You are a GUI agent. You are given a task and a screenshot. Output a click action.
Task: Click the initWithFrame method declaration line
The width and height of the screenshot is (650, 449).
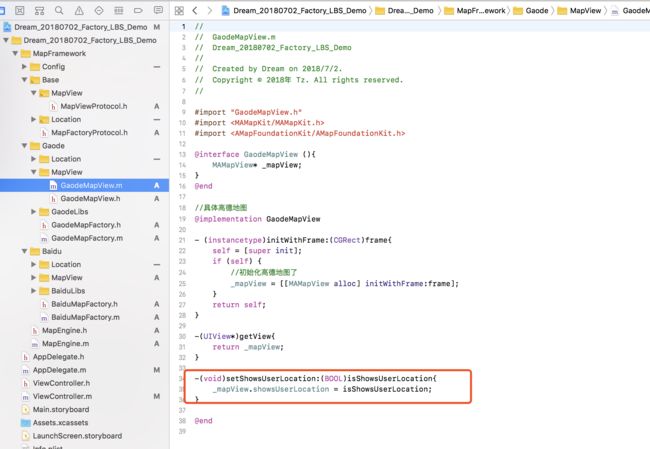point(293,240)
